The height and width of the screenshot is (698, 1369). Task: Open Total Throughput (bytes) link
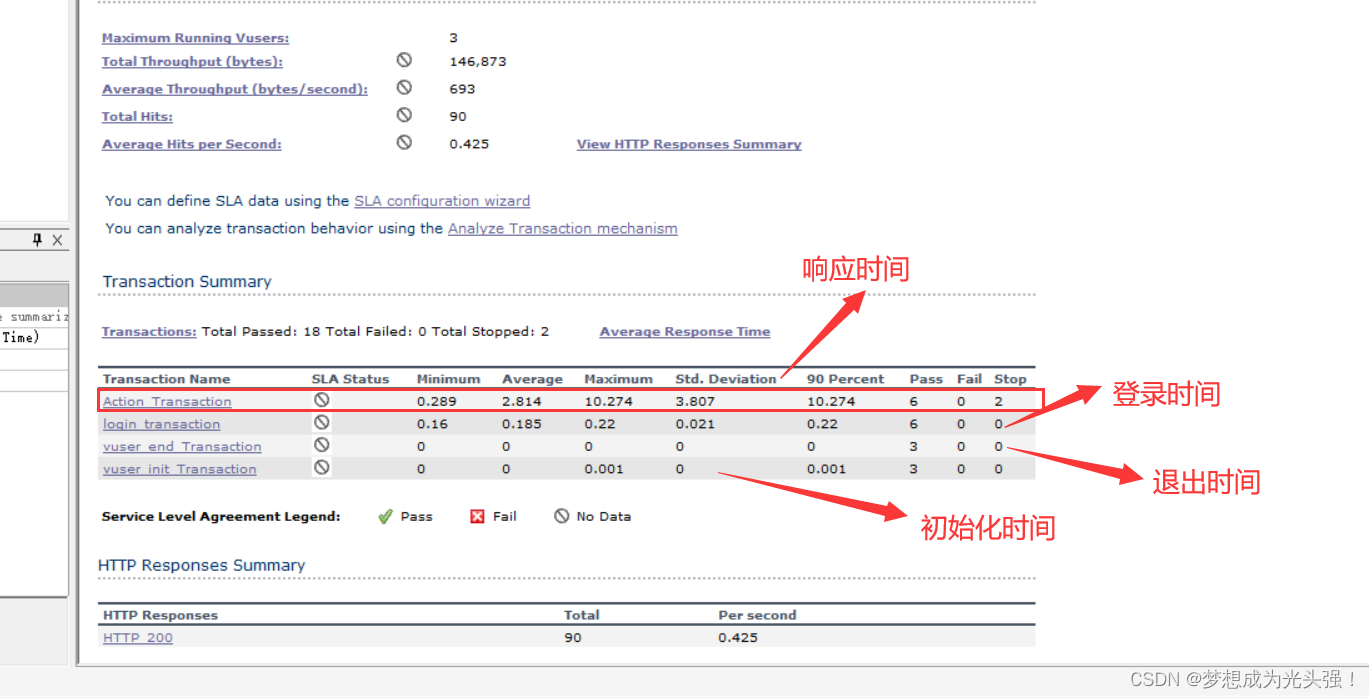[192, 62]
